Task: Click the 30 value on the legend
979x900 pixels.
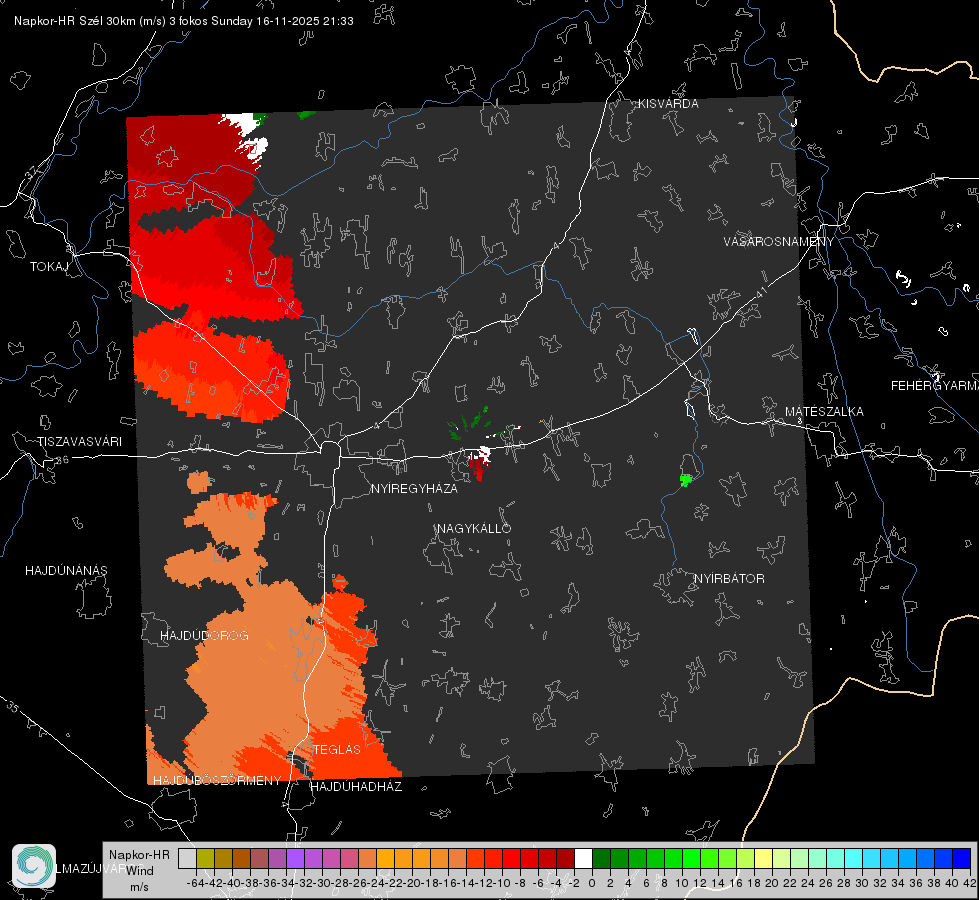Action: [x=862, y=883]
